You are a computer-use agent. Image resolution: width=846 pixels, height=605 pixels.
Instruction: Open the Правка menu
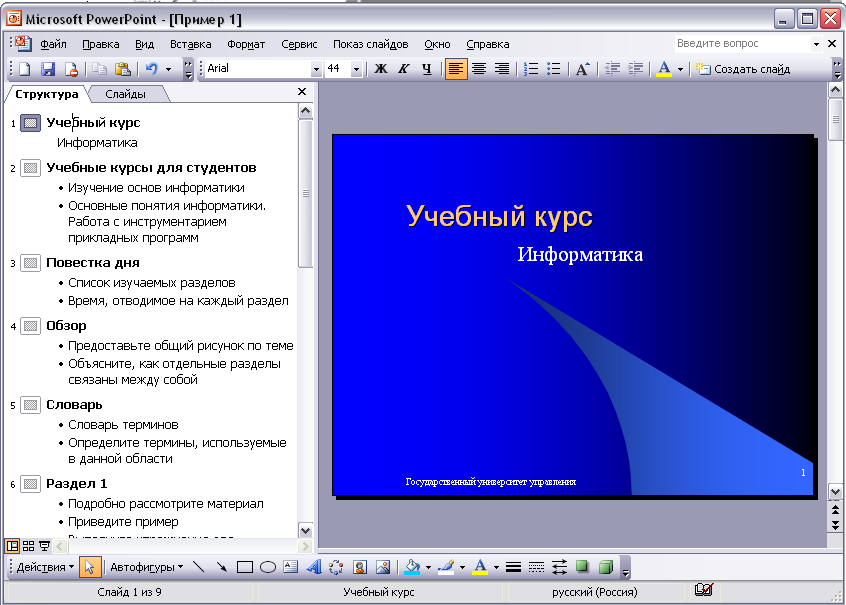pyautogui.click(x=100, y=44)
